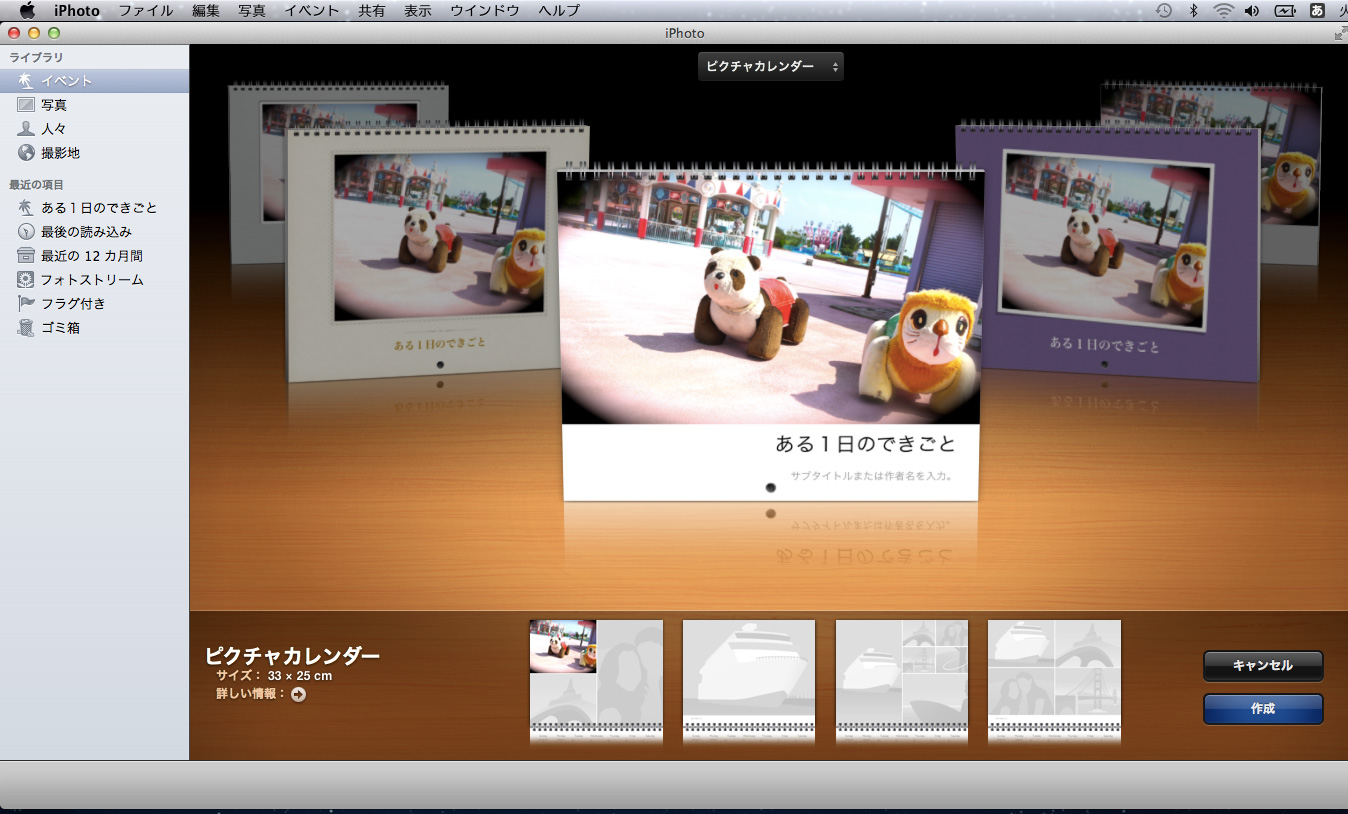Open the Photo Stream icon
Viewport: 1348px width, 814px height.
(26, 280)
